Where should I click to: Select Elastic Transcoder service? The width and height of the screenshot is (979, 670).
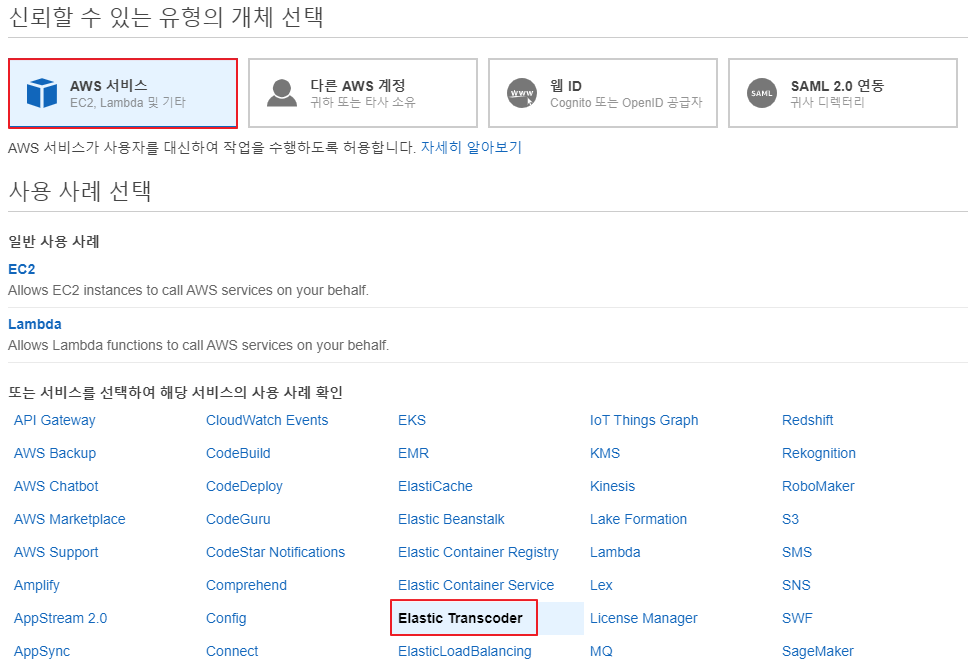(460, 618)
